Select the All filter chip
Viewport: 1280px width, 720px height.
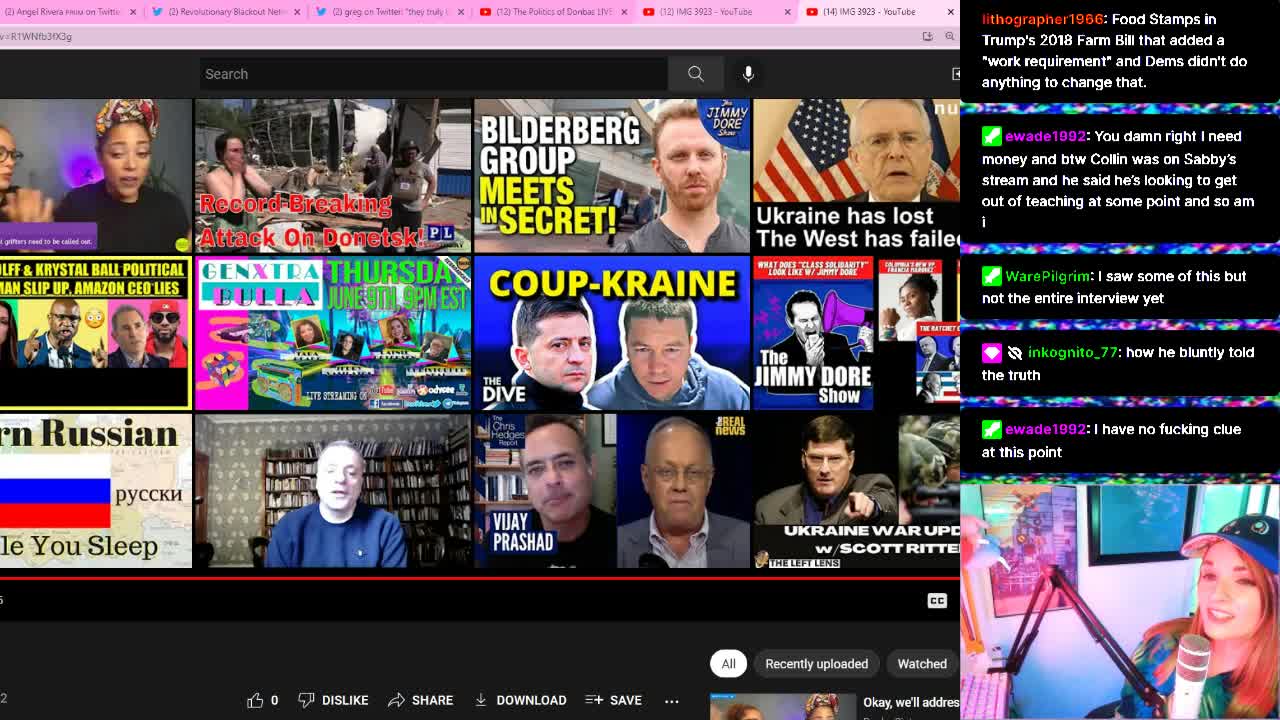point(728,664)
